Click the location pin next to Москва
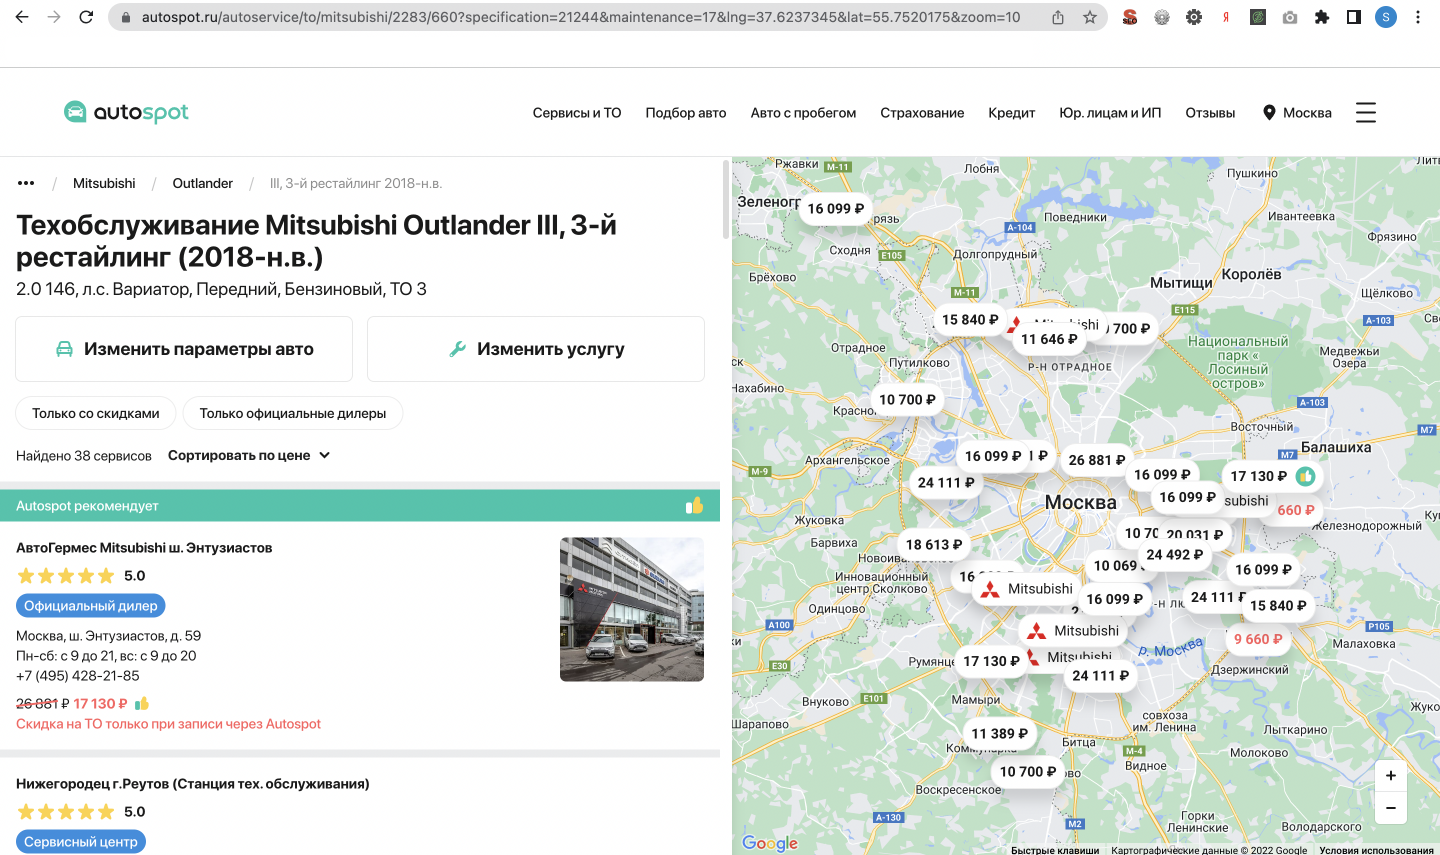1440x855 pixels. click(x=1269, y=112)
